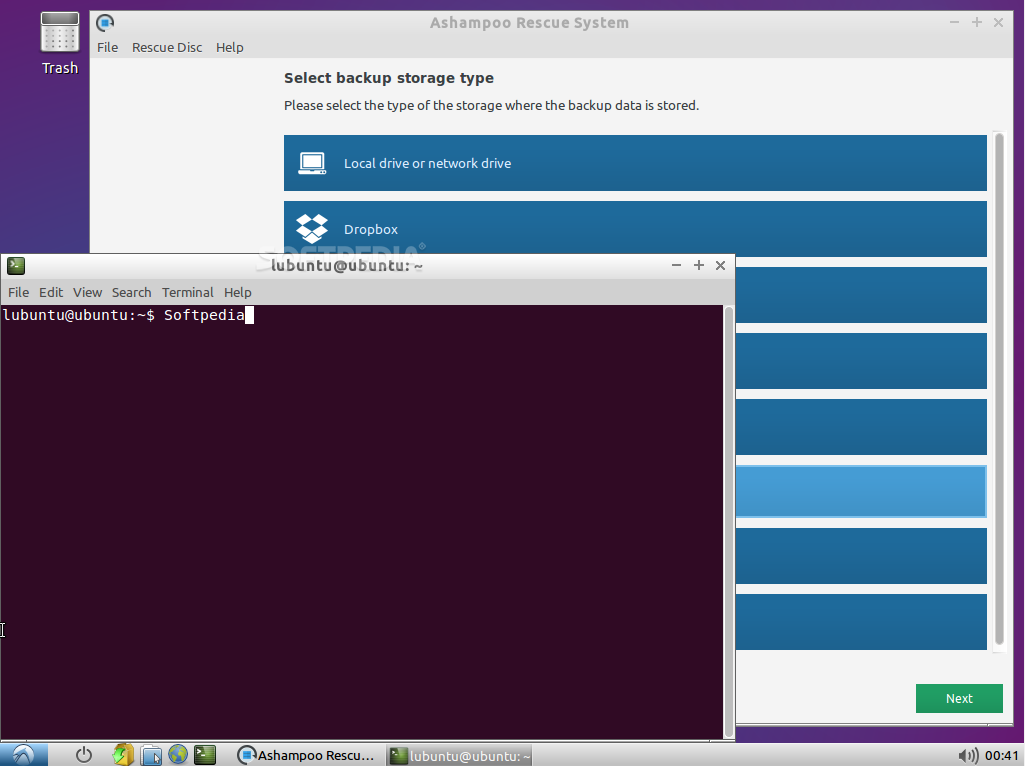This screenshot has height=766, width=1025.
Task: Launch terminal from taskbar quick launcher
Action: pyautogui.click(x=205, y=755)
